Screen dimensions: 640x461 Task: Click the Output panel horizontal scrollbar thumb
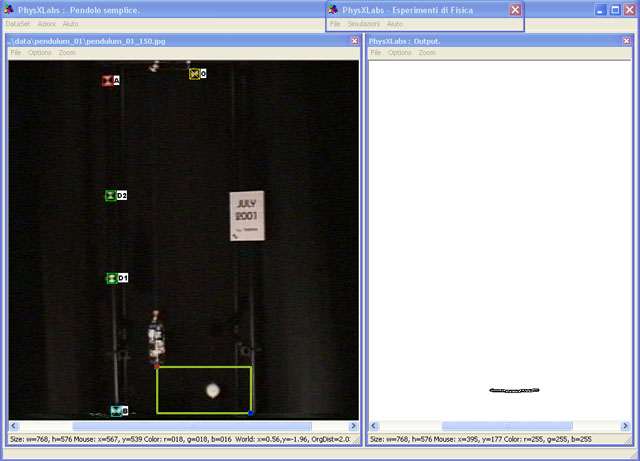coord(507,426)
